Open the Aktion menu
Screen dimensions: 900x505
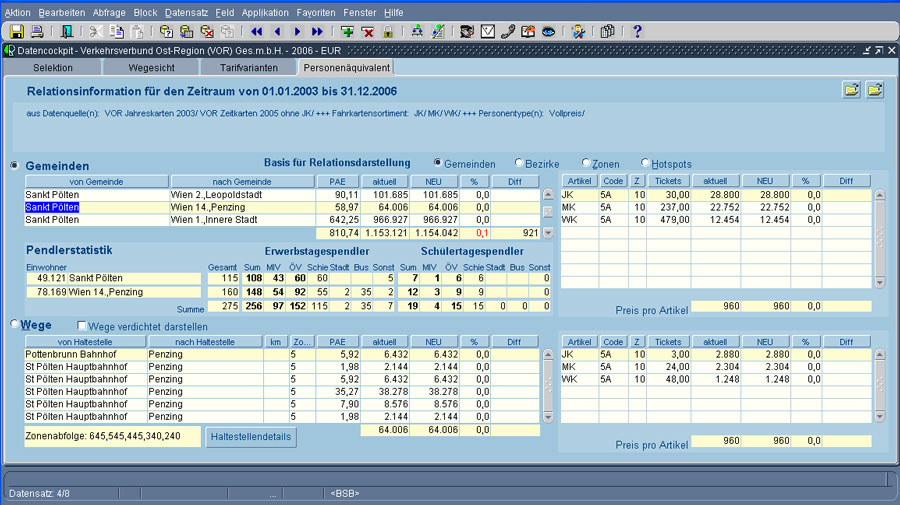pos(18,12)
